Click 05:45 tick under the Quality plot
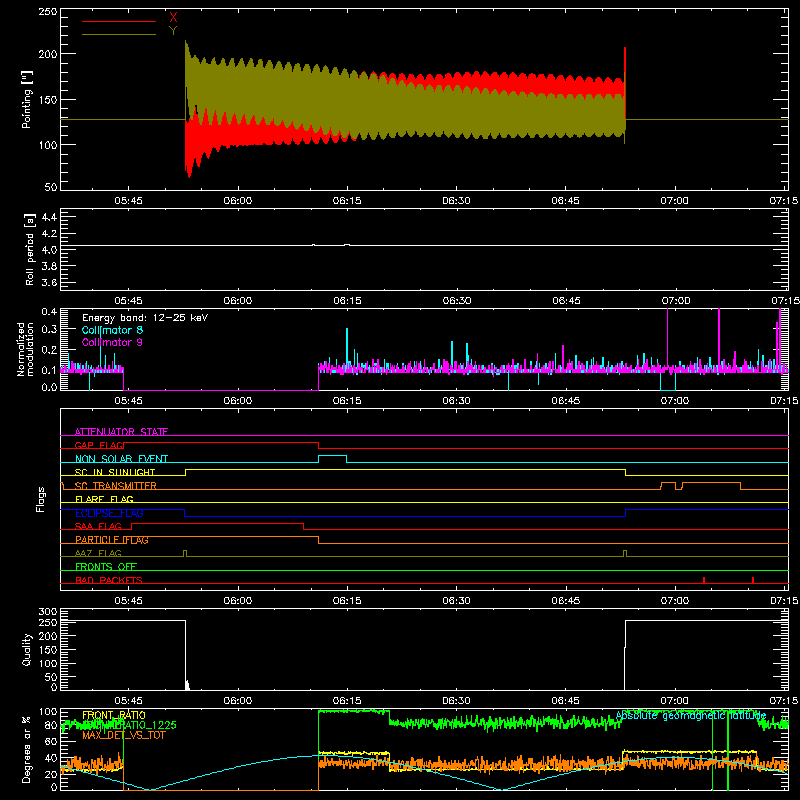 pyautogui.click(x=129, y=701)
